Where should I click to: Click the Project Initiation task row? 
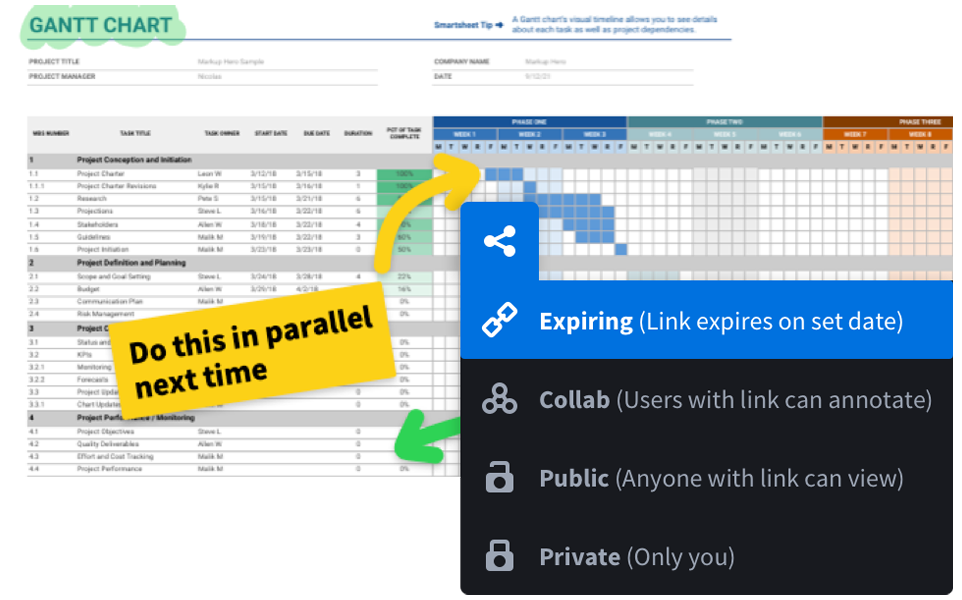click(x=230, y=250)
